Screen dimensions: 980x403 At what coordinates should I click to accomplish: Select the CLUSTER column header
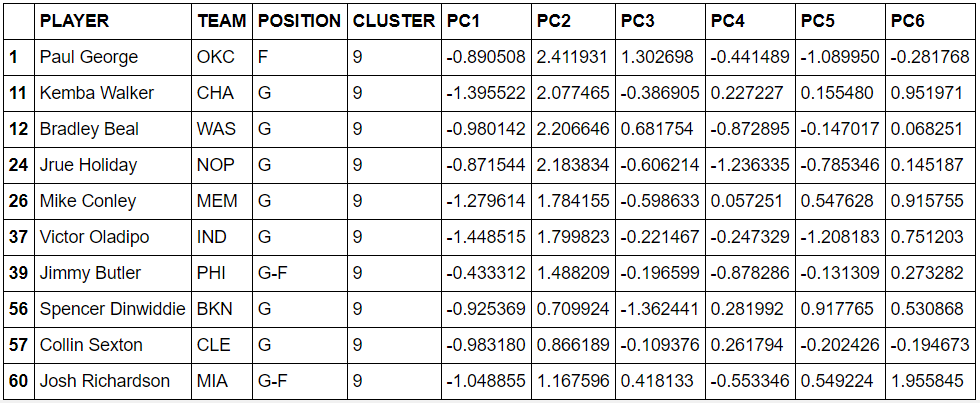394,21
